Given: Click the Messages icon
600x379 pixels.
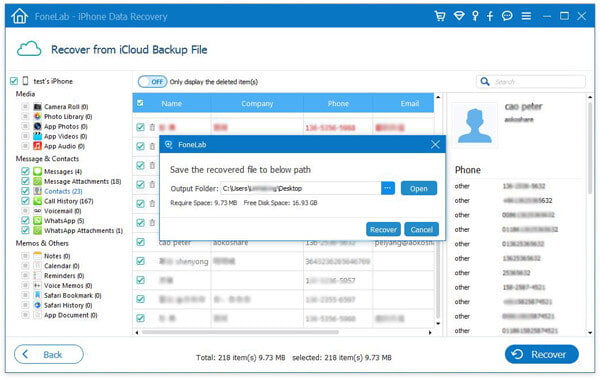Looking at the screenshot, I should (x=38, y=171).
